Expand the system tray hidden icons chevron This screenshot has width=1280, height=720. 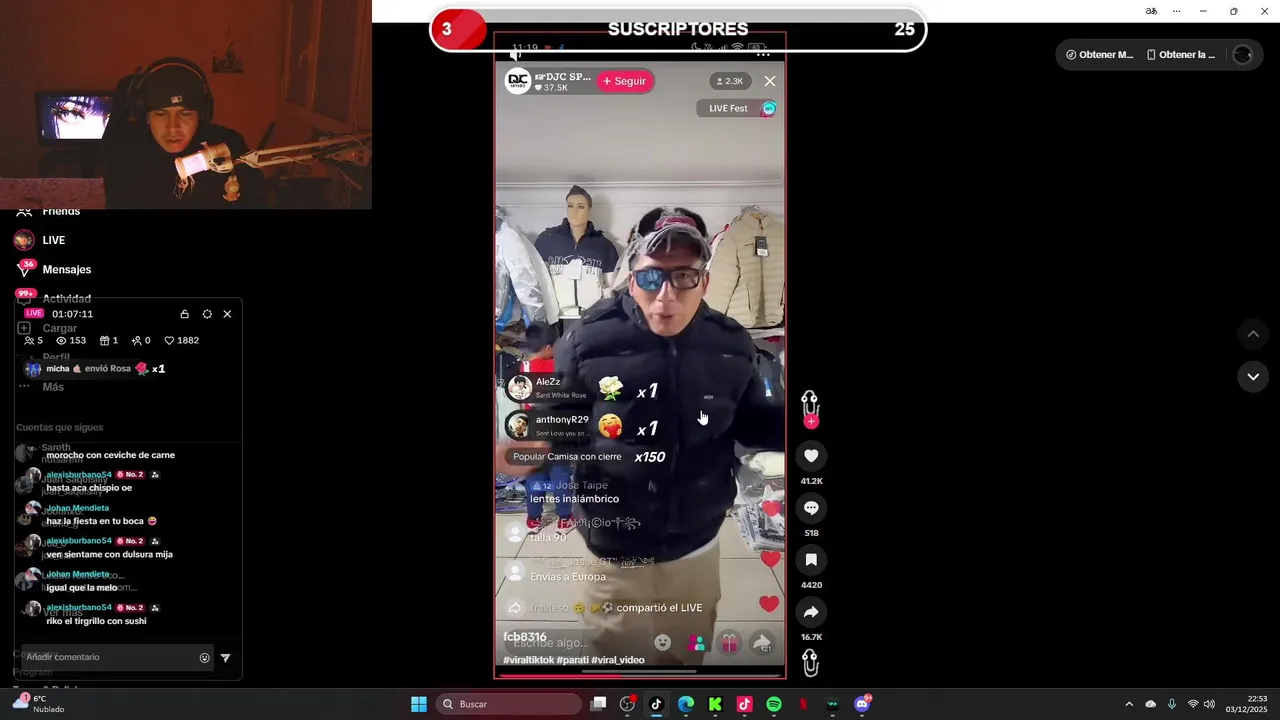[1129, 704]
